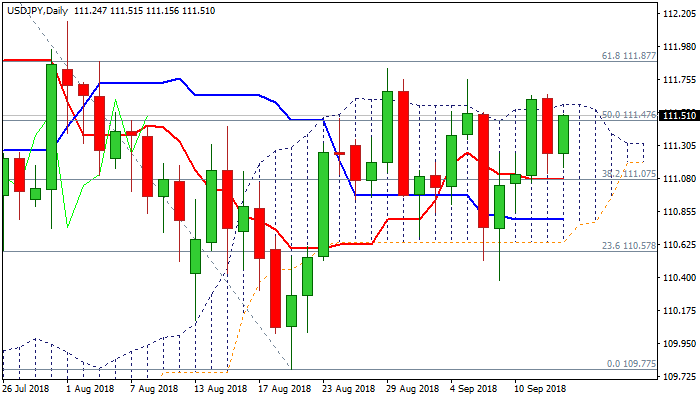The height and width of the screenshot is (400, 700).
Task: Click the 110.400 price axis label
Action: pyautogui.click(x=678, y=278)
